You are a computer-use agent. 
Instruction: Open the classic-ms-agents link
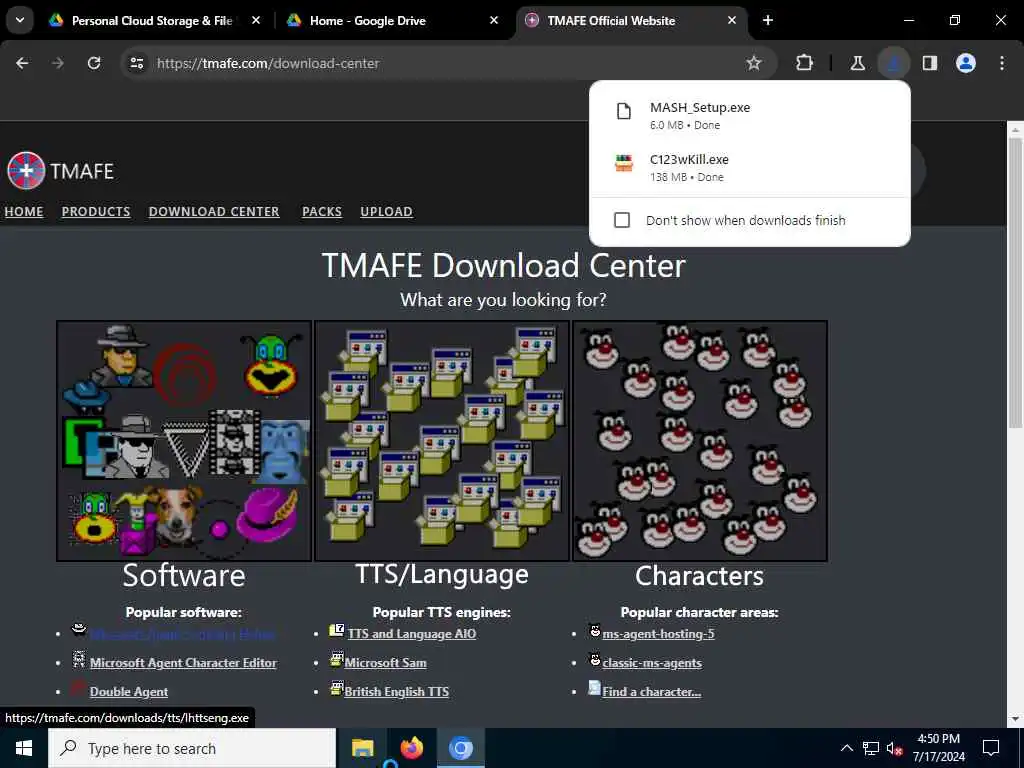652,662
